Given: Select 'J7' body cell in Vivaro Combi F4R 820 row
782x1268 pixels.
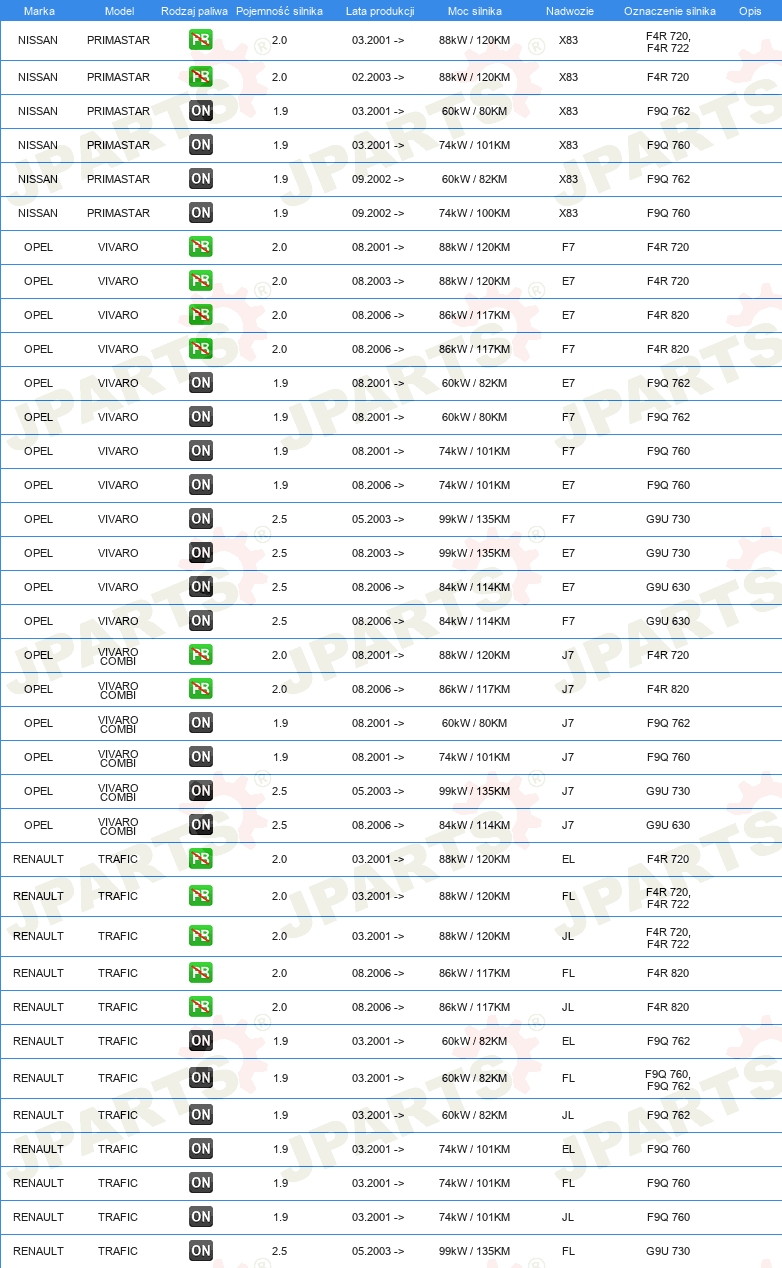Looking at the screenshot, I should coord(568,689).
